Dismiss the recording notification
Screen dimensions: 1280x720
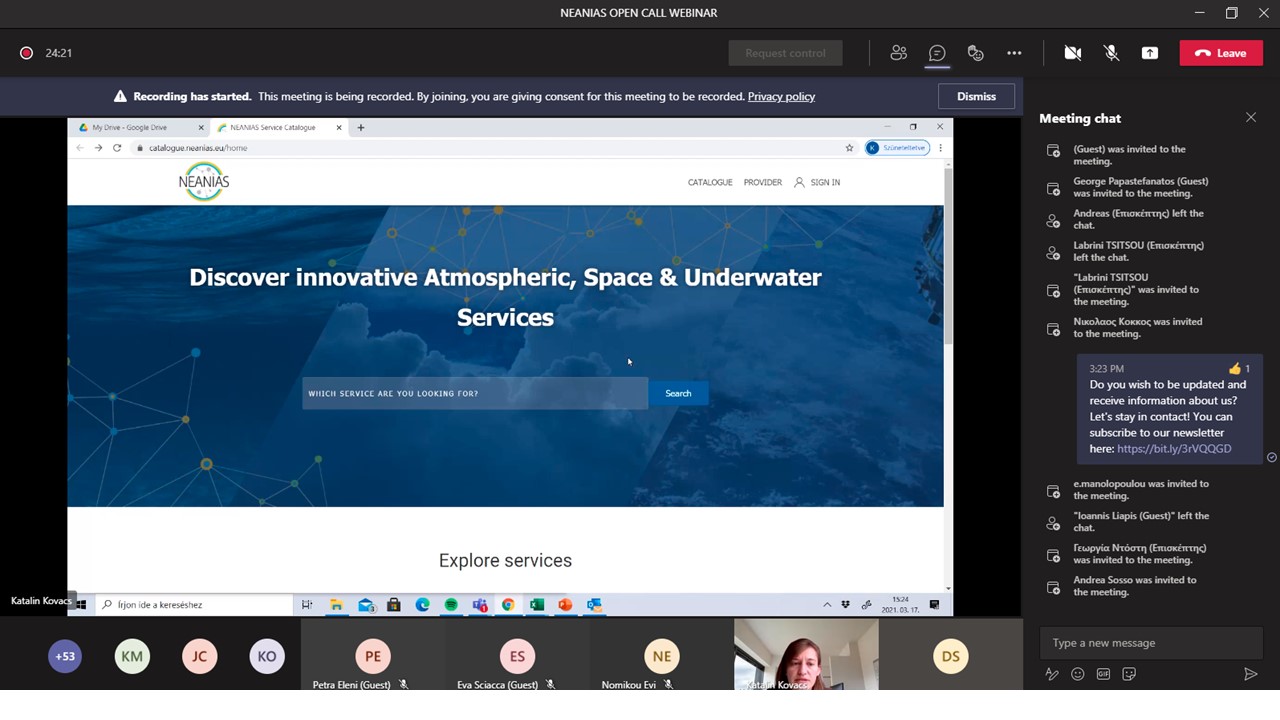click(976, 96)
